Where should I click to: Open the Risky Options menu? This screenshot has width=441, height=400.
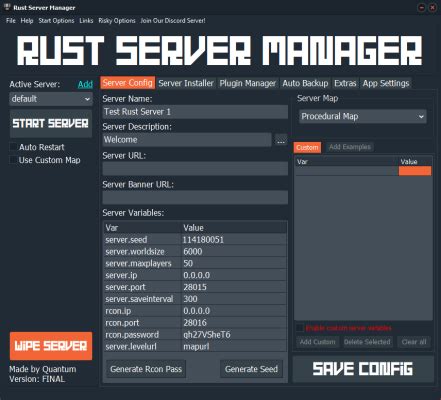(x=117, y=21)
